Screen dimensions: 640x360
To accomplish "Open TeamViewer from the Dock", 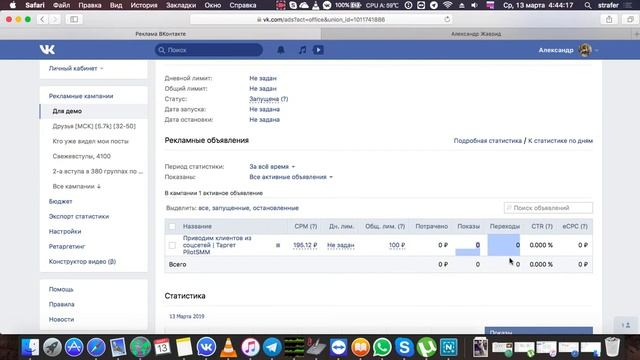I will click(338, 347).
